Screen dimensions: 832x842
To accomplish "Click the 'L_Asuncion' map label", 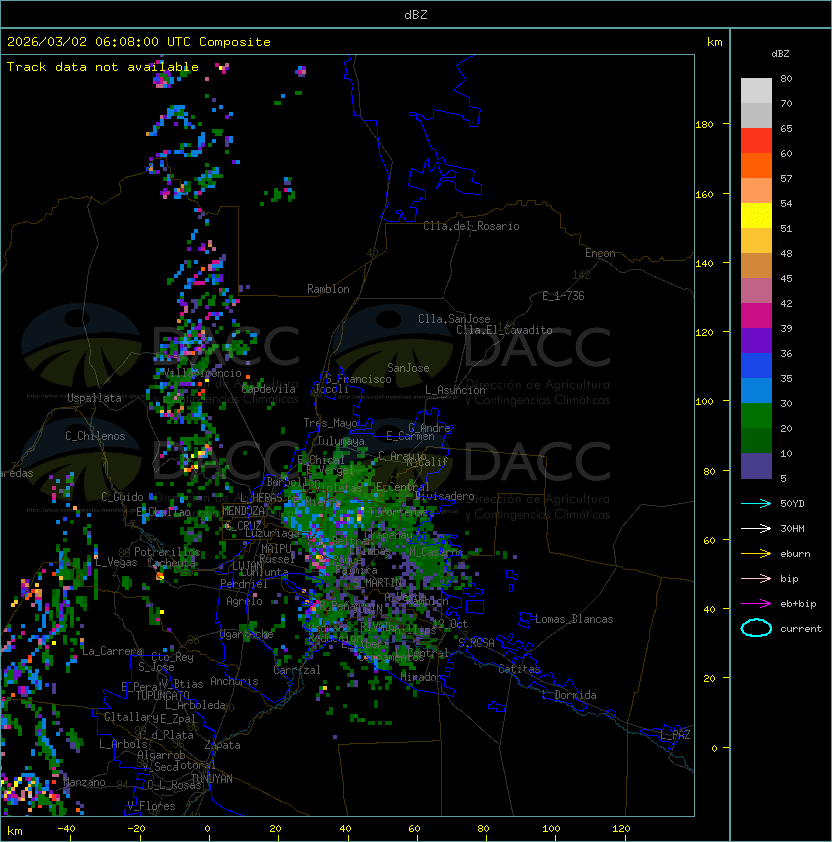I will pyautogui.click(x=455, y=390).
